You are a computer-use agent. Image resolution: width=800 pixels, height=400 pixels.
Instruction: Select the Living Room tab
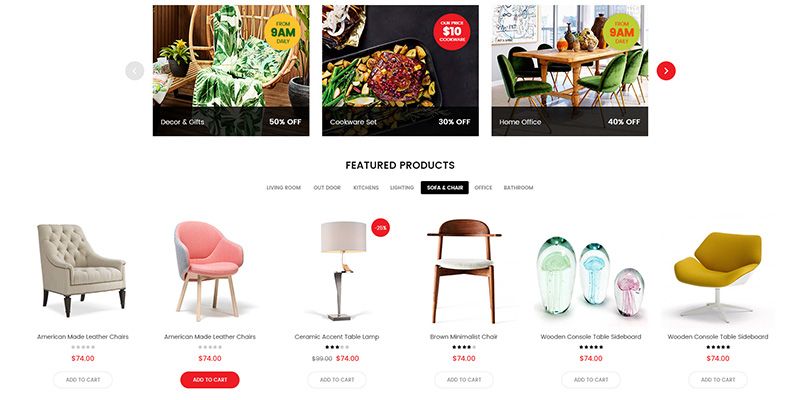pos(284,188)
